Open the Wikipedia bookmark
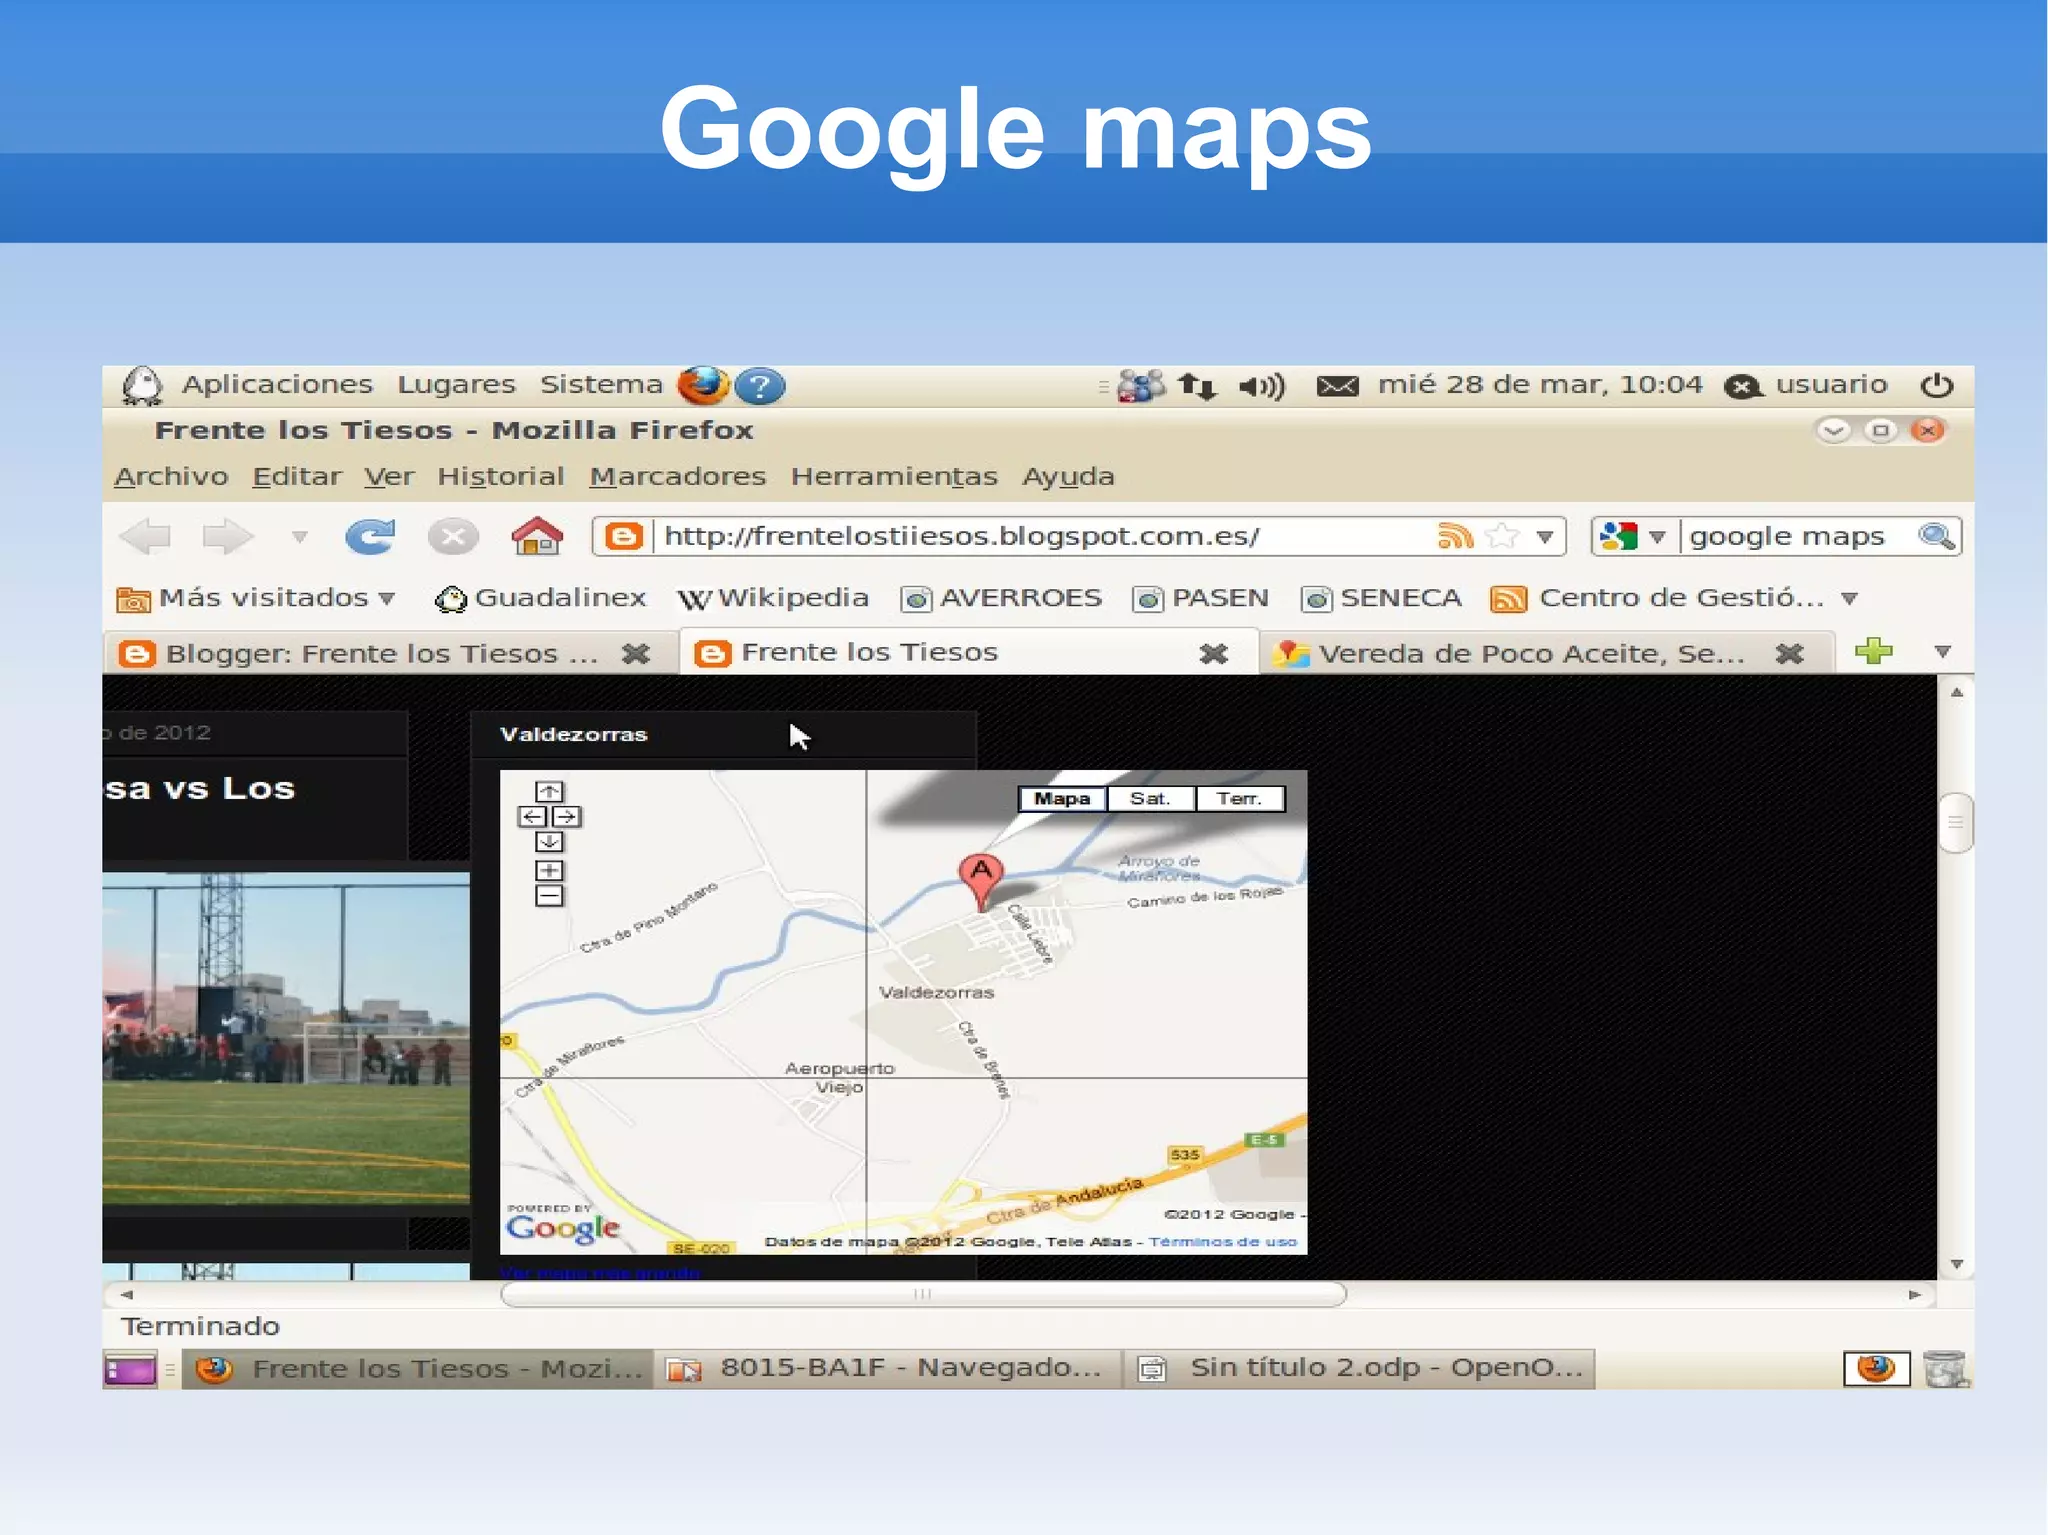Screen dimensions: 2048x1535 point(773,598)
